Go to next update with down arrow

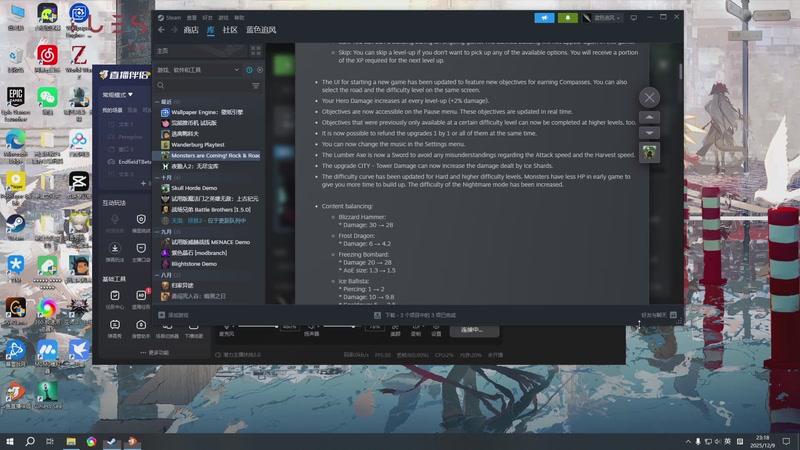649,133
